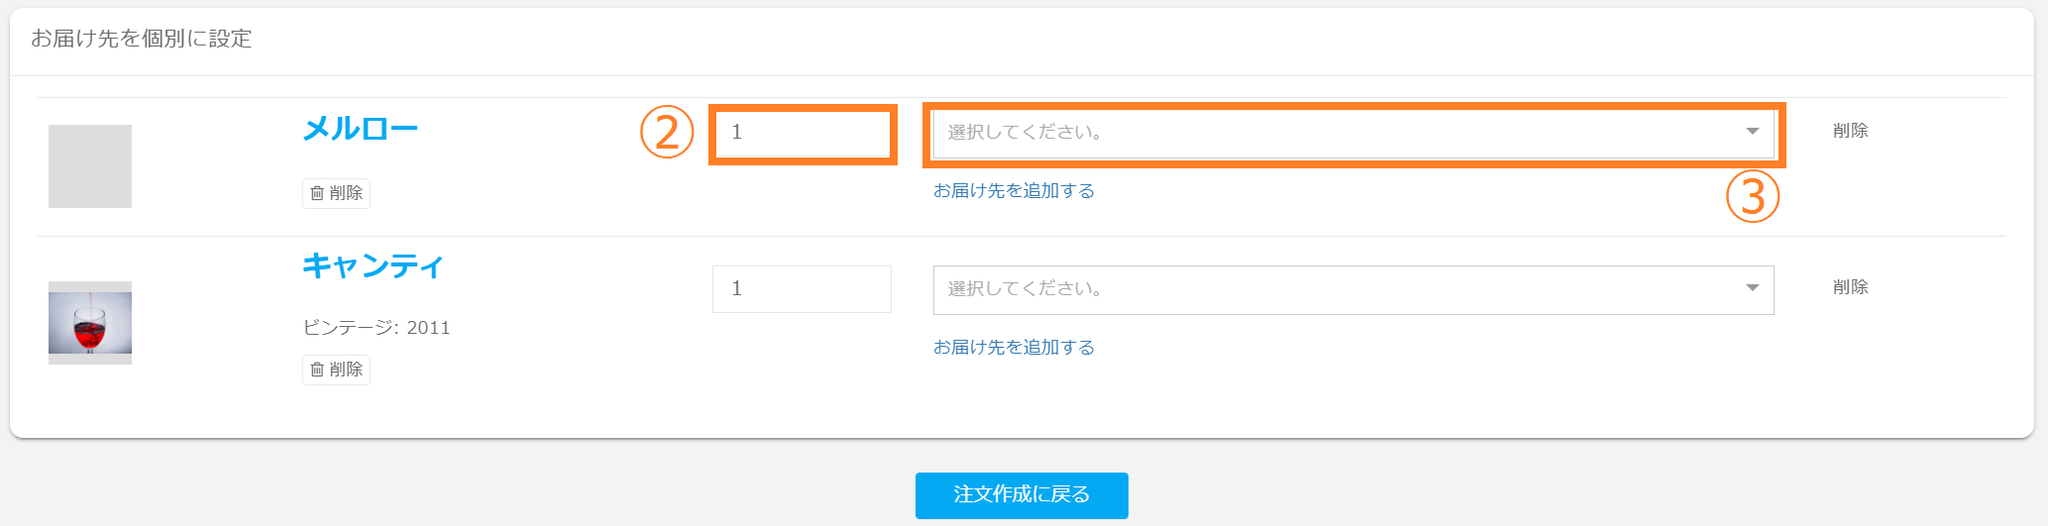Click the dropdown arrow in キャンティ's destination selector
The image size is (2048, 526).
click(1752, 289)
